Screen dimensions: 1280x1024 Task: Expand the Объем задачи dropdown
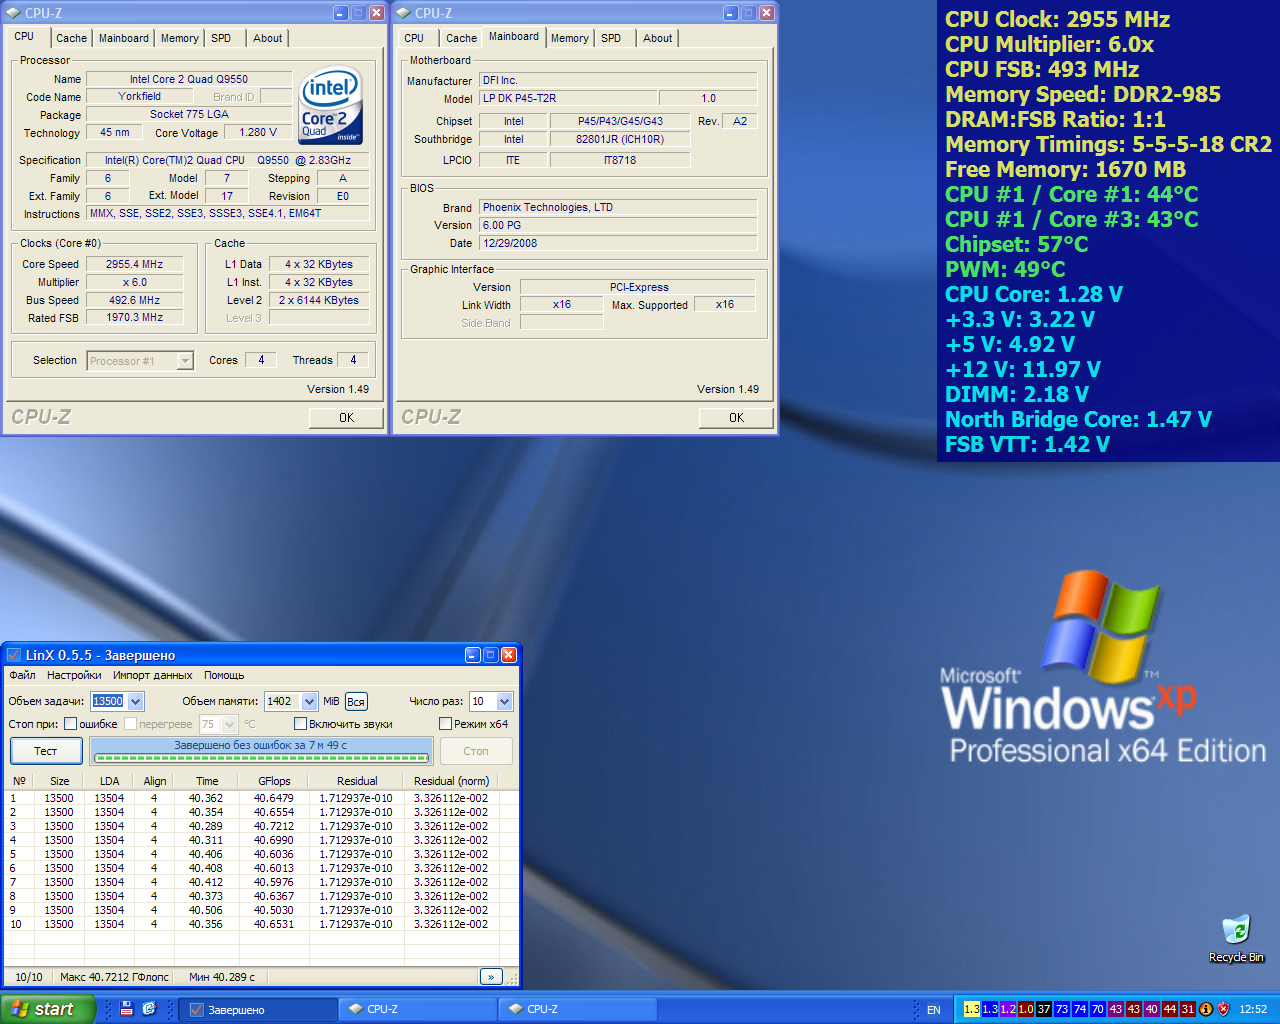136,702
